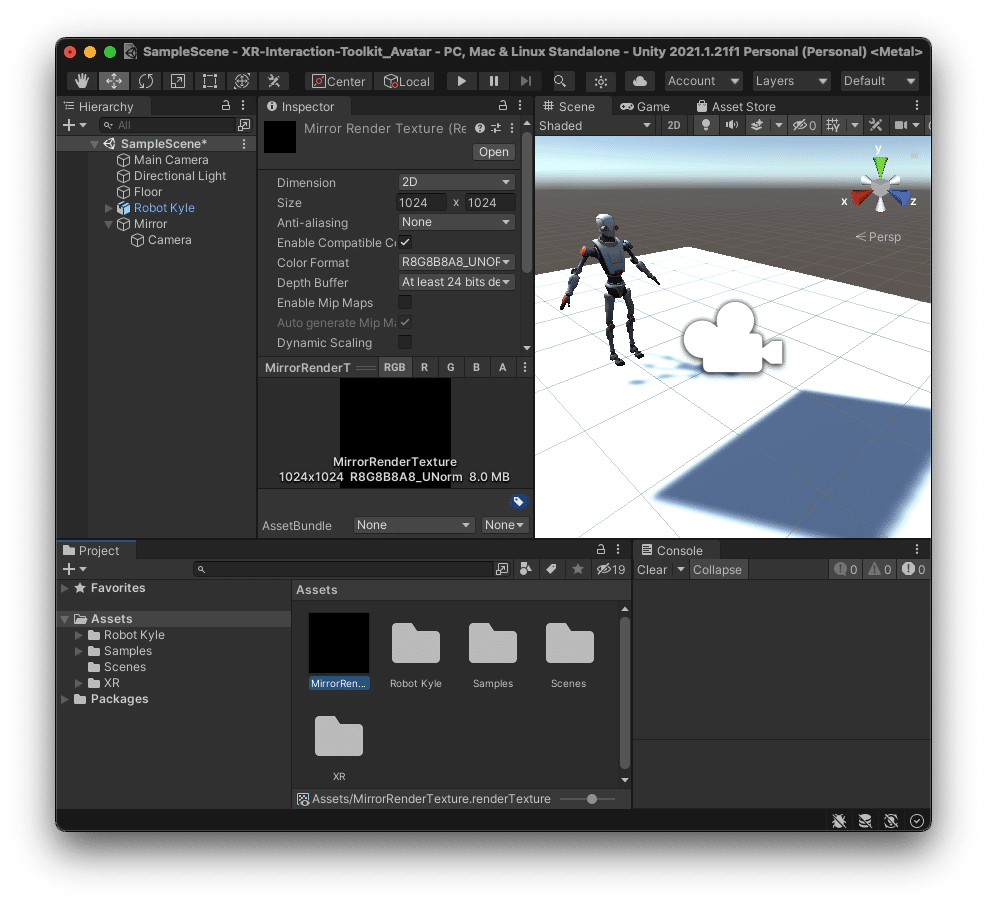This screenshot has height=905, width=987.
Task: Select the combined Transform tool
Action: [x=242, y=81]
